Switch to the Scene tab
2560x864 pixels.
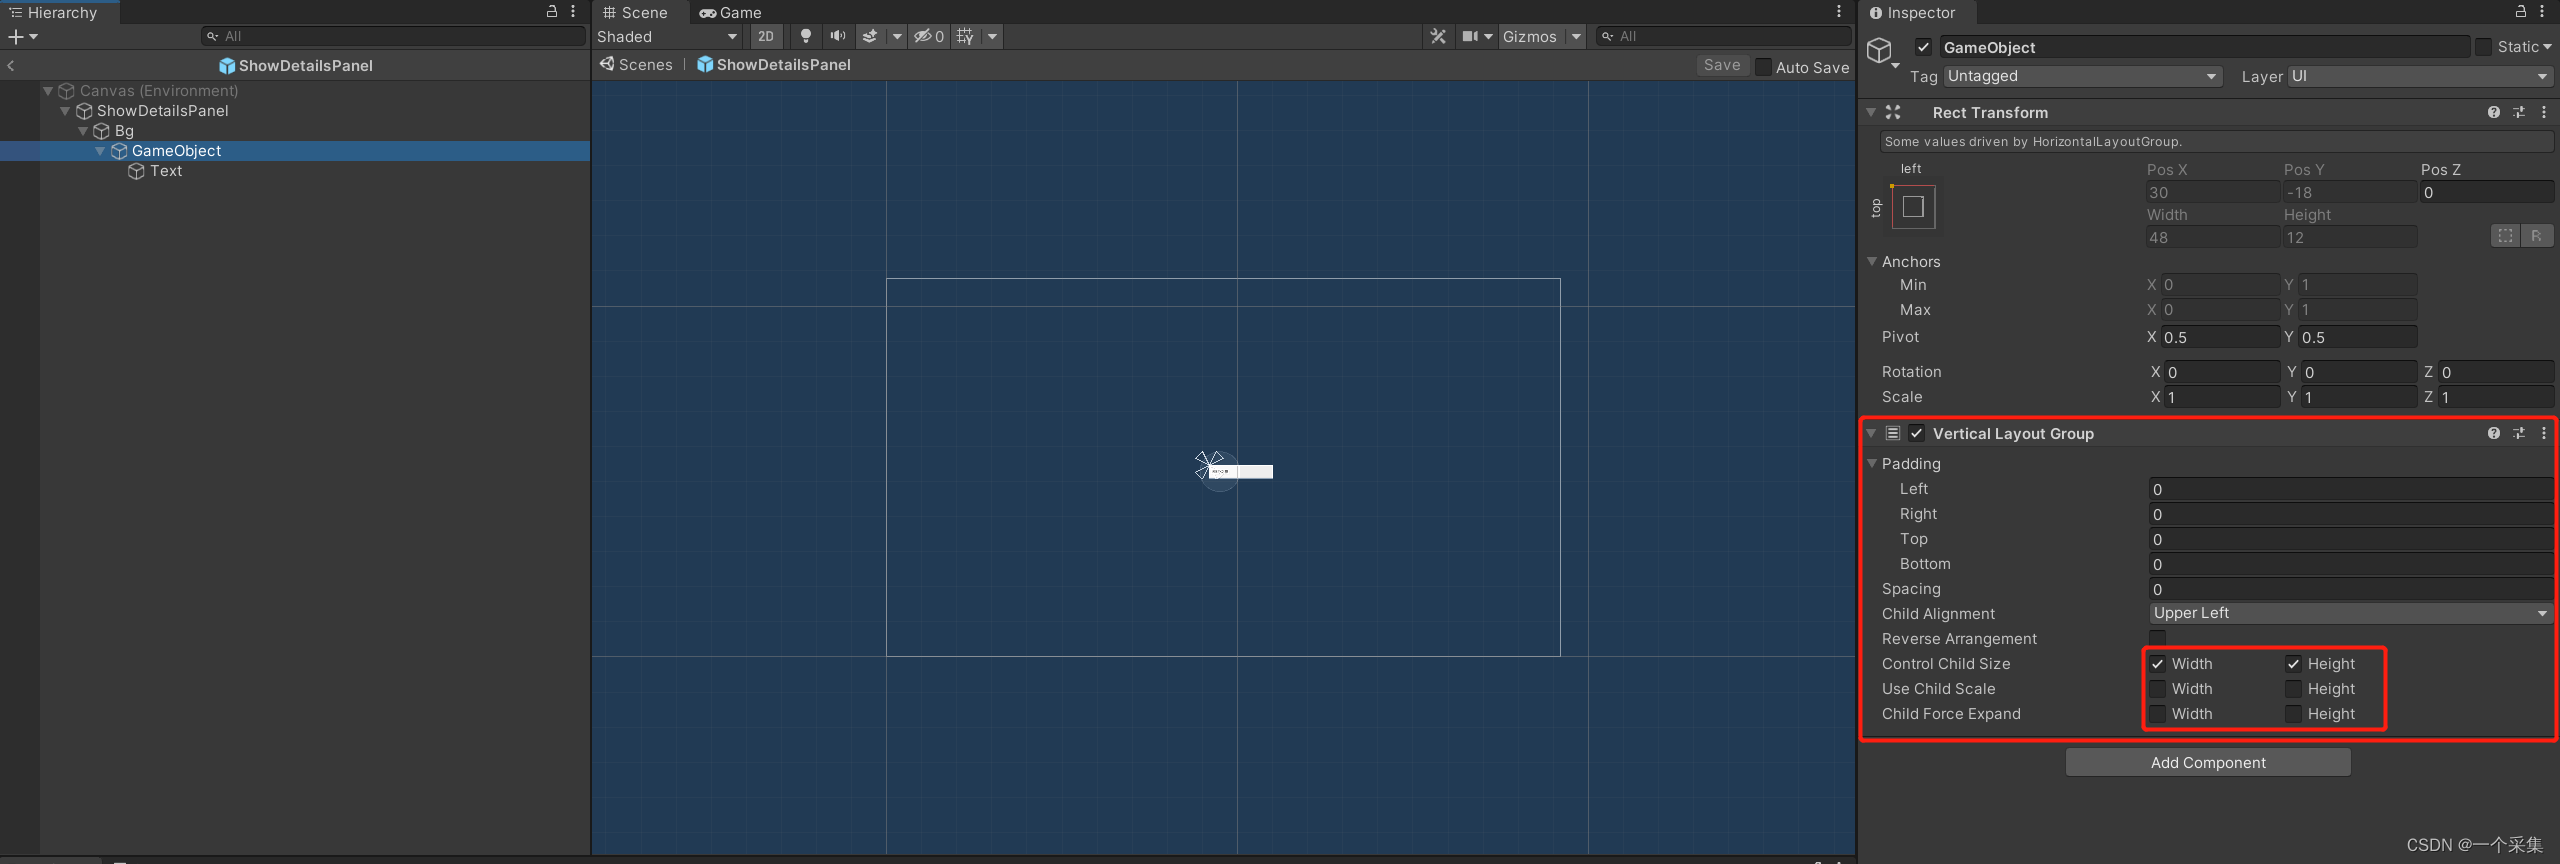tap(636, 12)
